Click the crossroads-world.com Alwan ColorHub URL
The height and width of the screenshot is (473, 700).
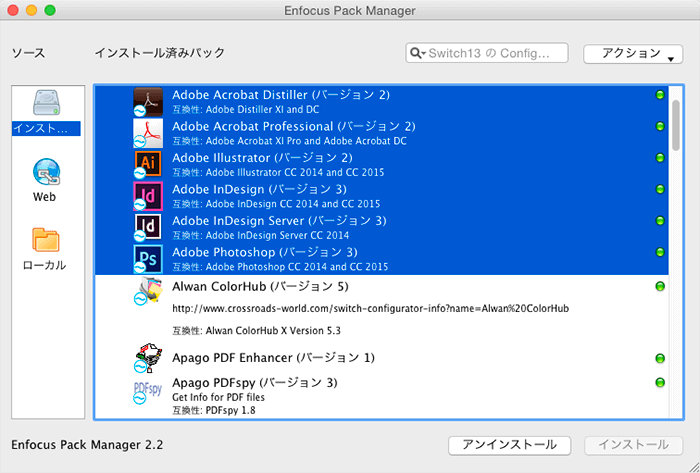[371, 308]
